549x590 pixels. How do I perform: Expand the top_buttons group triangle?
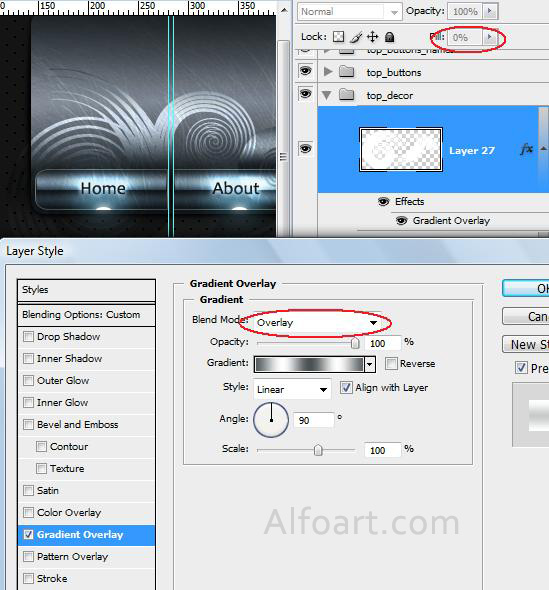click(x=328, y=71)
